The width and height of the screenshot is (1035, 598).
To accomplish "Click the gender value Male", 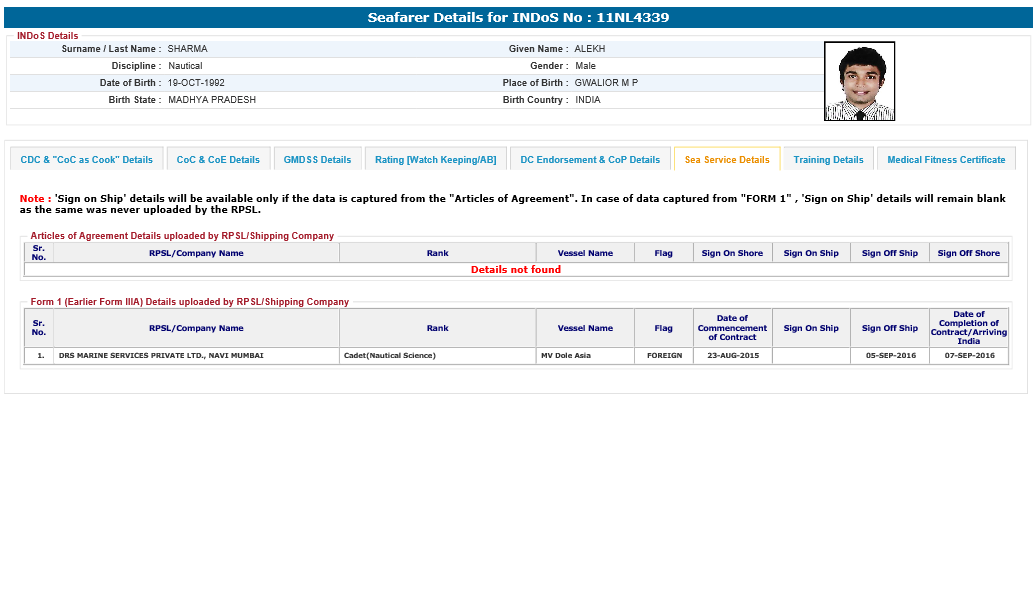I will pos(585,66).
